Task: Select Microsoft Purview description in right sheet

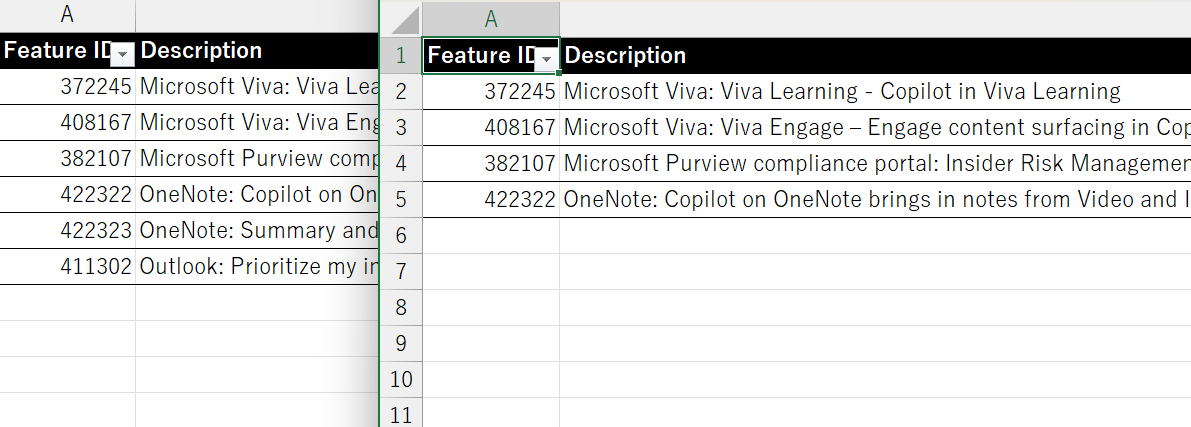Action: (x=870, y=164)
